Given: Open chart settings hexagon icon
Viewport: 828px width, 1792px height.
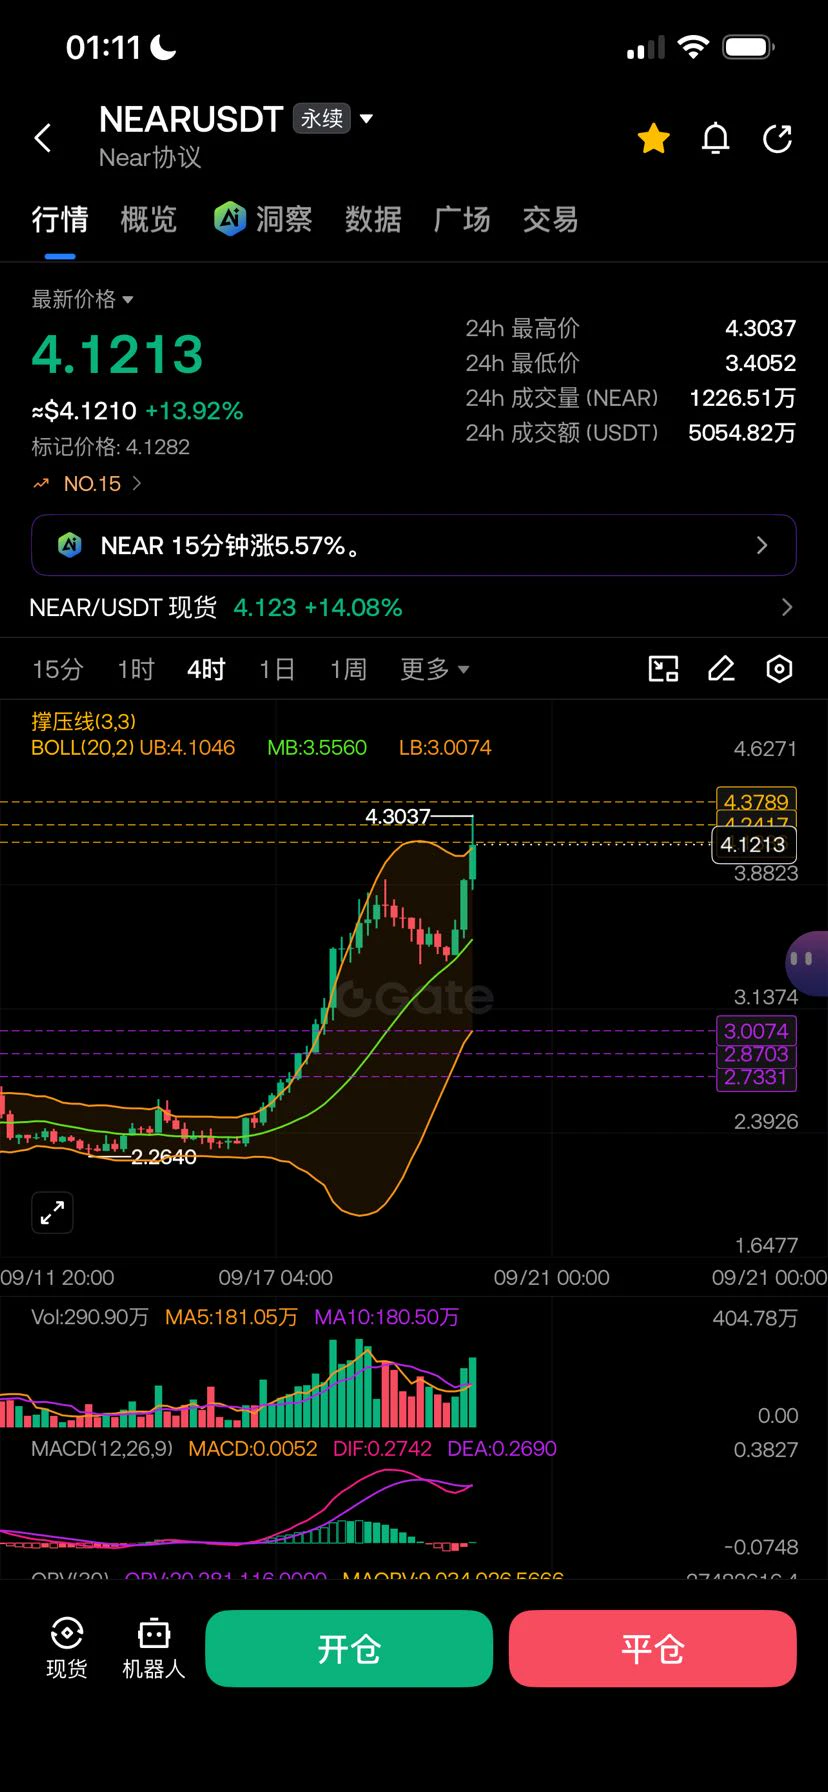Looking at the screenshot, I should [779, 669].
